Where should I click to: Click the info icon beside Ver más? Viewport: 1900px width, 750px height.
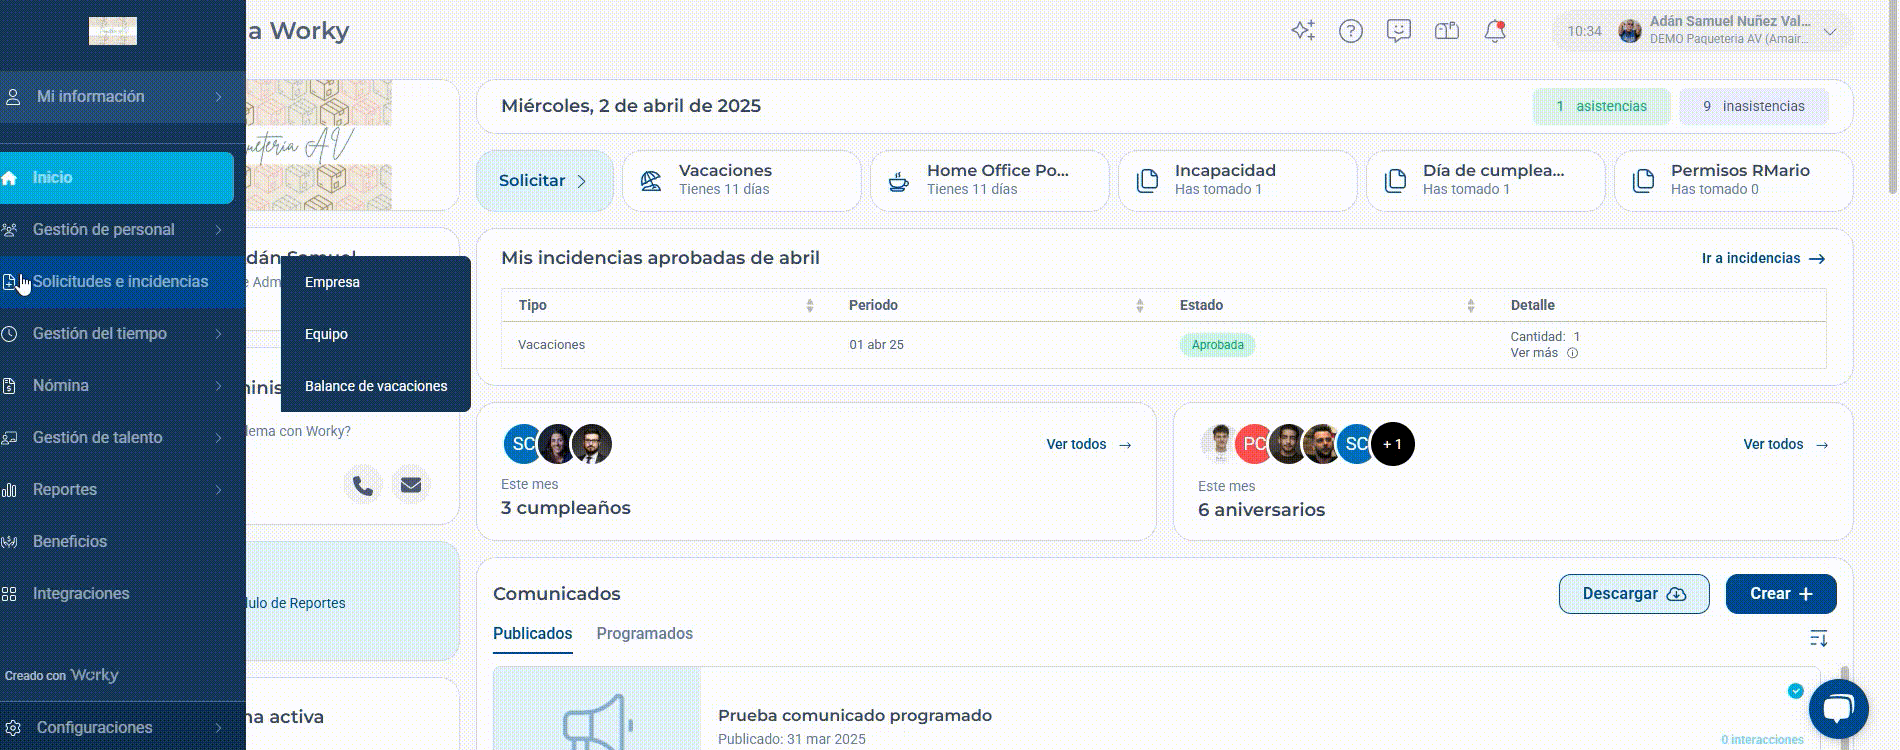tap(1572, 353)
